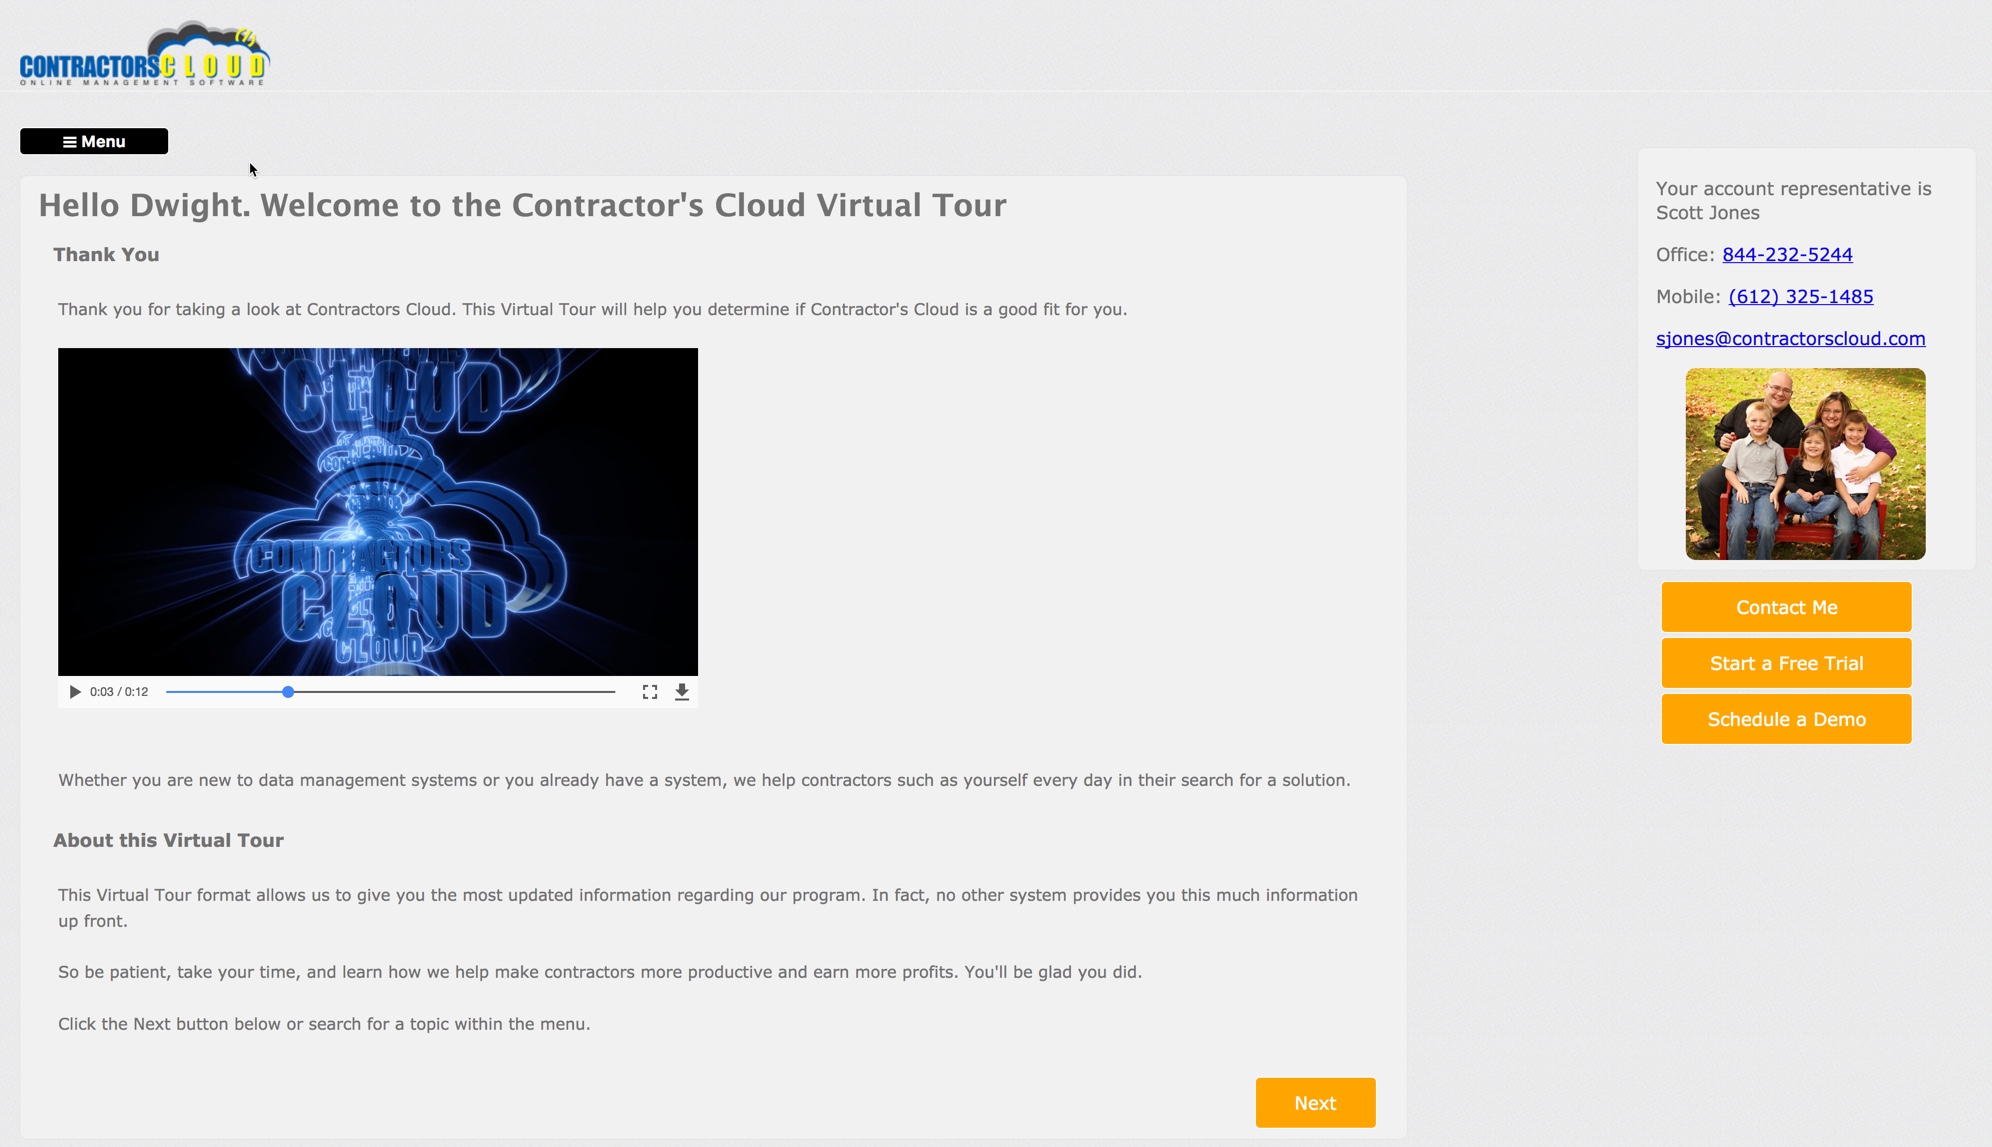Click the mobile phone number link
The height and width of the screenshot is (1147, 1992).
tap(1800, 297)
